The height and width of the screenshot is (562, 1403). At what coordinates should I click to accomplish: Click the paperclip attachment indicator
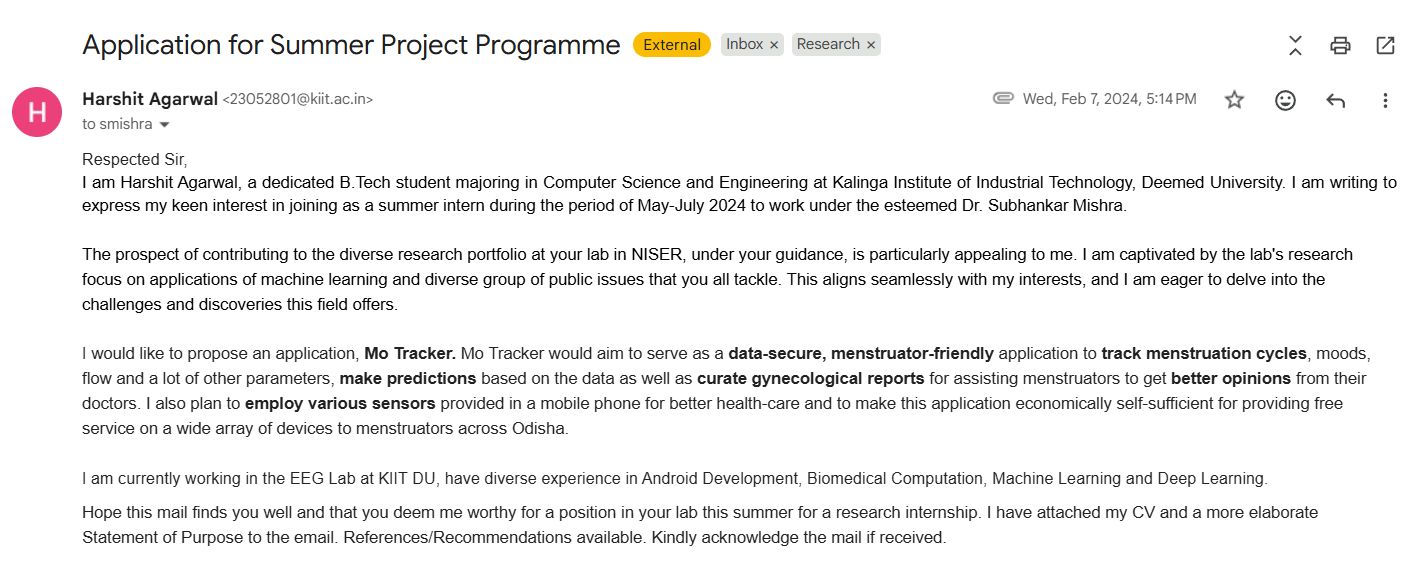[1003, 98]
